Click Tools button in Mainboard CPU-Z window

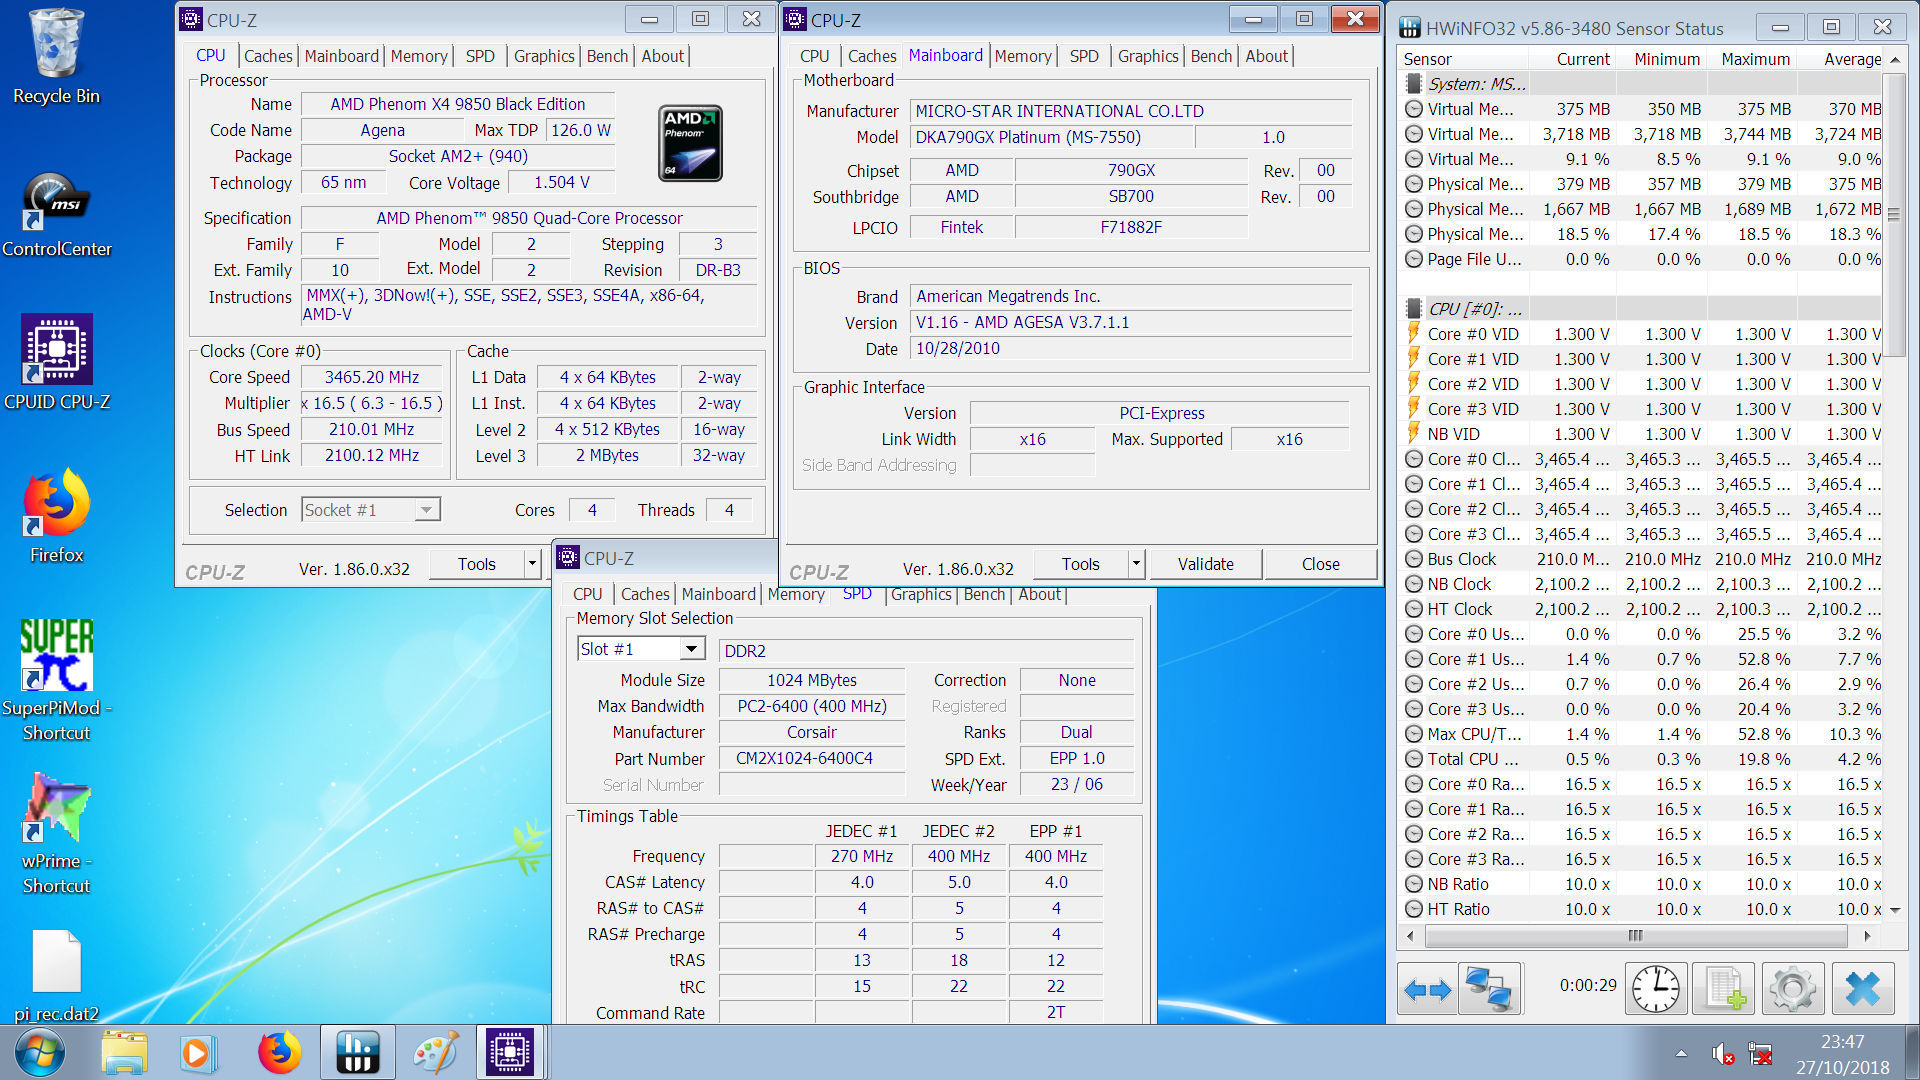1080,564
